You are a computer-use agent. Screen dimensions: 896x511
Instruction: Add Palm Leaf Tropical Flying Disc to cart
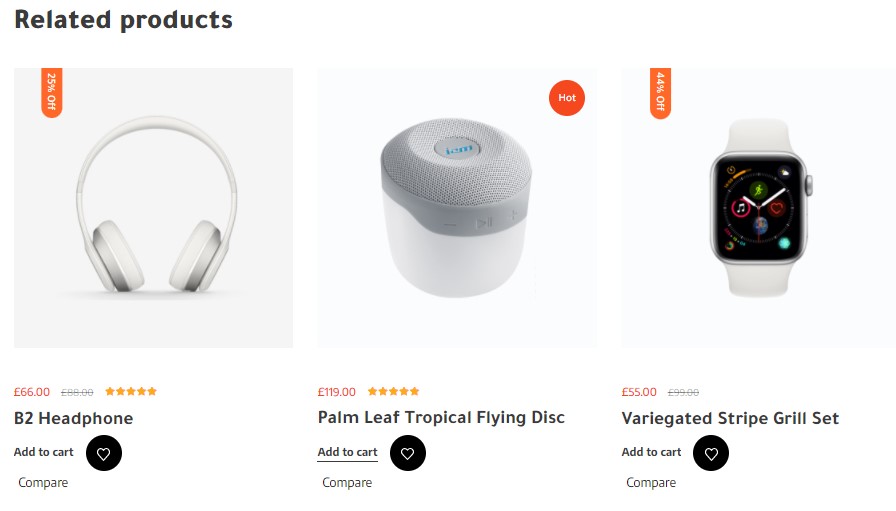(x=348, y=452)
